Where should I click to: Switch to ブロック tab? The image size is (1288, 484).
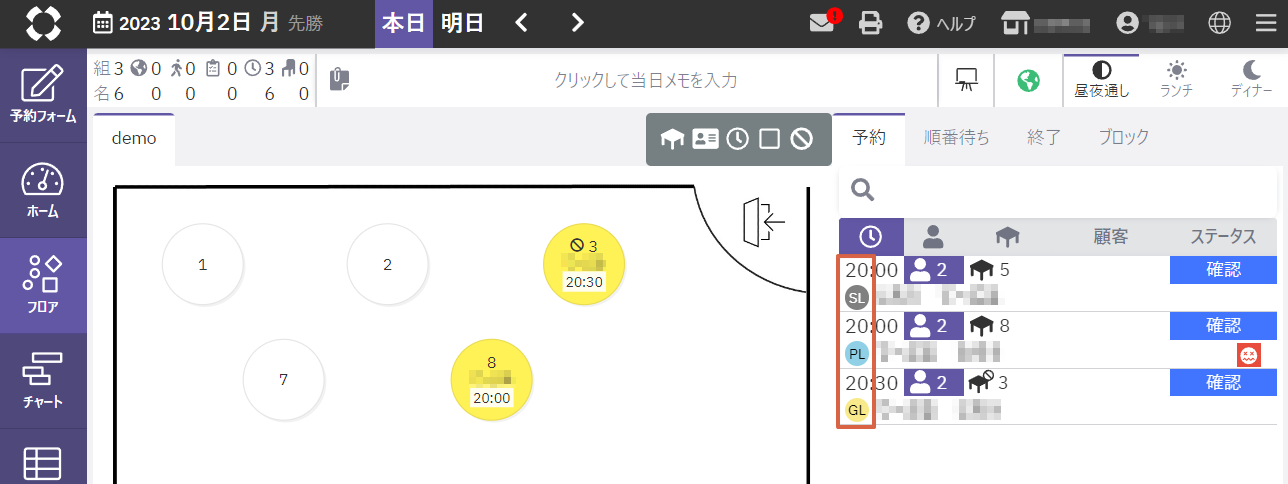1123,138
